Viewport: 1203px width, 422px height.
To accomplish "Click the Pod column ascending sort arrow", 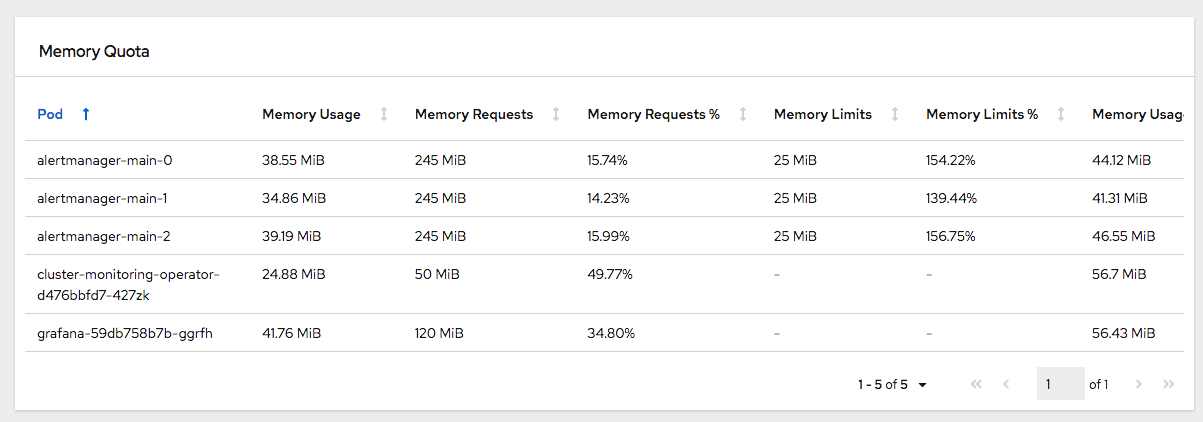I will pos(85,114).
